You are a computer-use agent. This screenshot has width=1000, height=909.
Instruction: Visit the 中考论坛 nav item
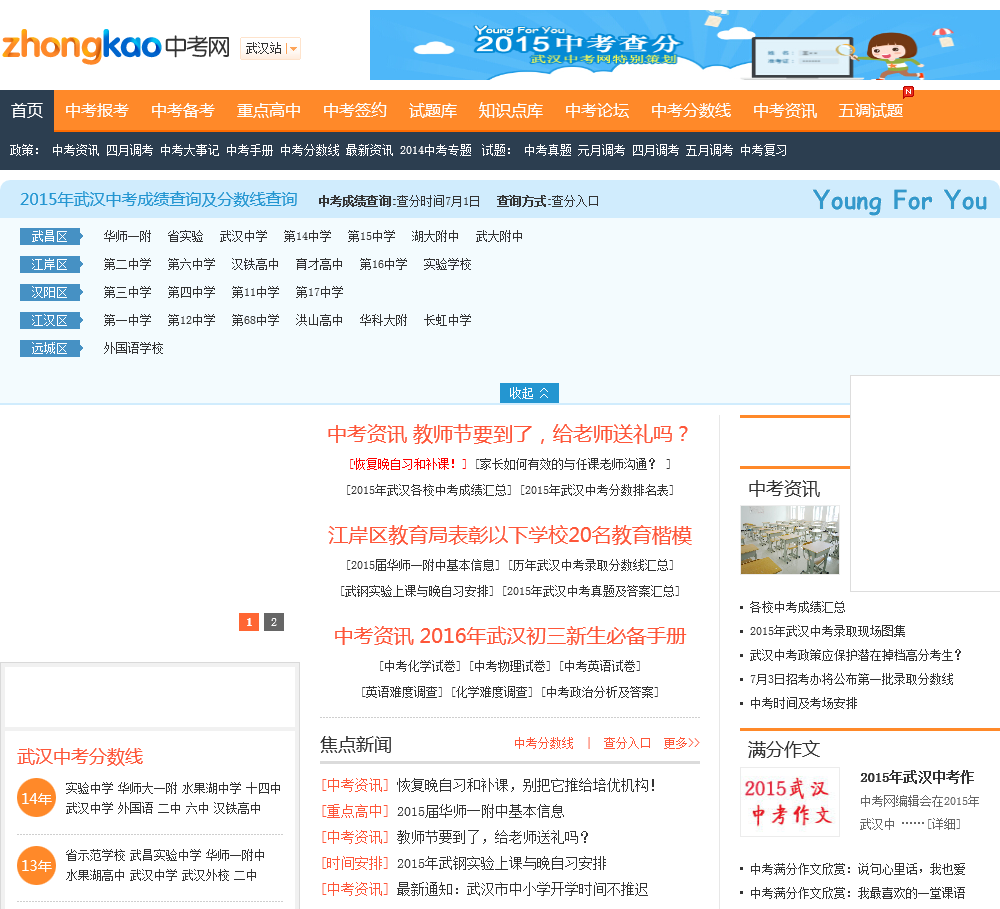pos(597,111)
